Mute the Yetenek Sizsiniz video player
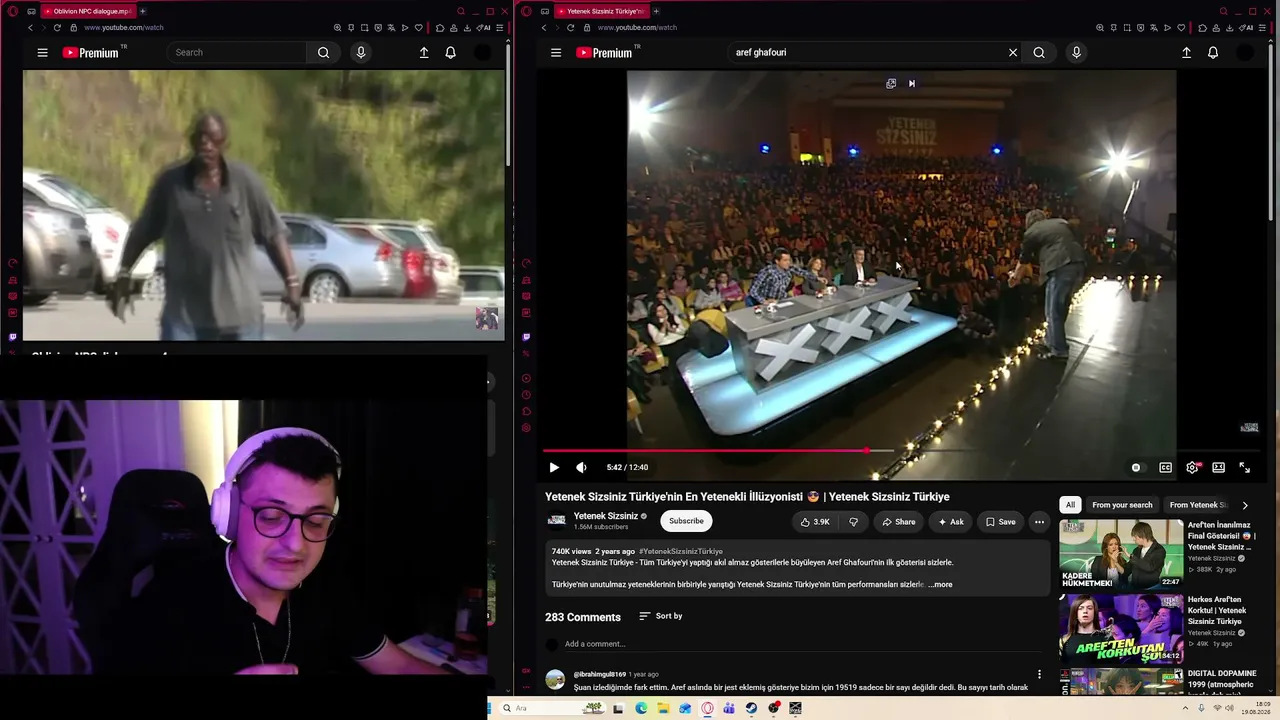 pos(581,467)
